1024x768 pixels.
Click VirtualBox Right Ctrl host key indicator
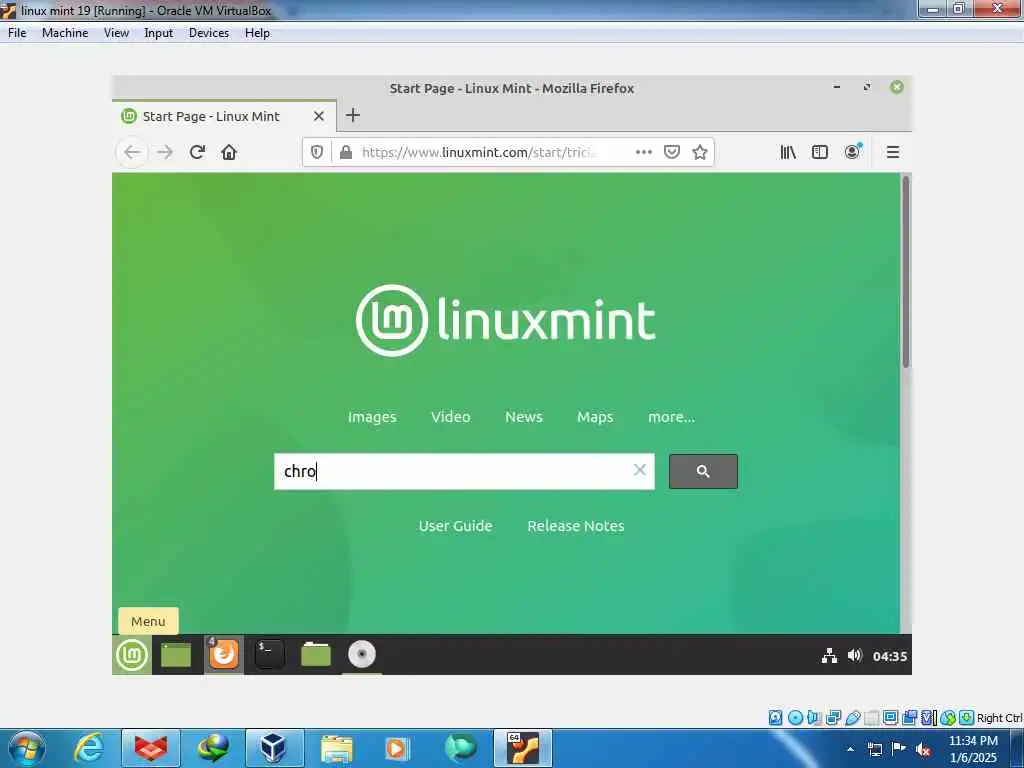tap(999, 718)
